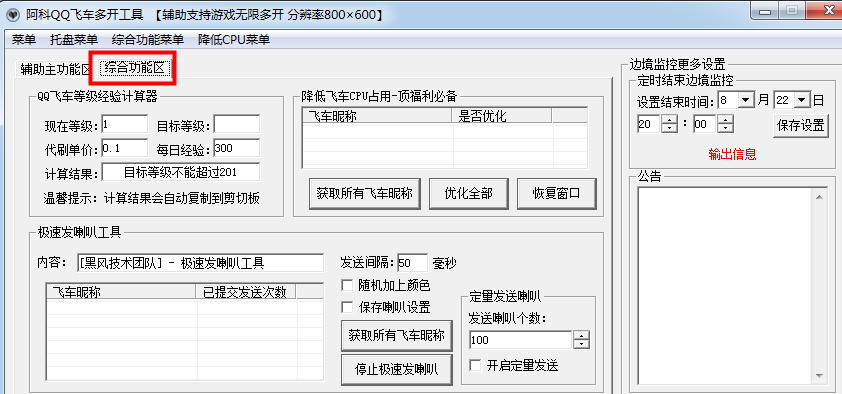Click the 目标等级 input field
Screen dimensions: 842x394
pyautogui.click(x=236, y=124)
